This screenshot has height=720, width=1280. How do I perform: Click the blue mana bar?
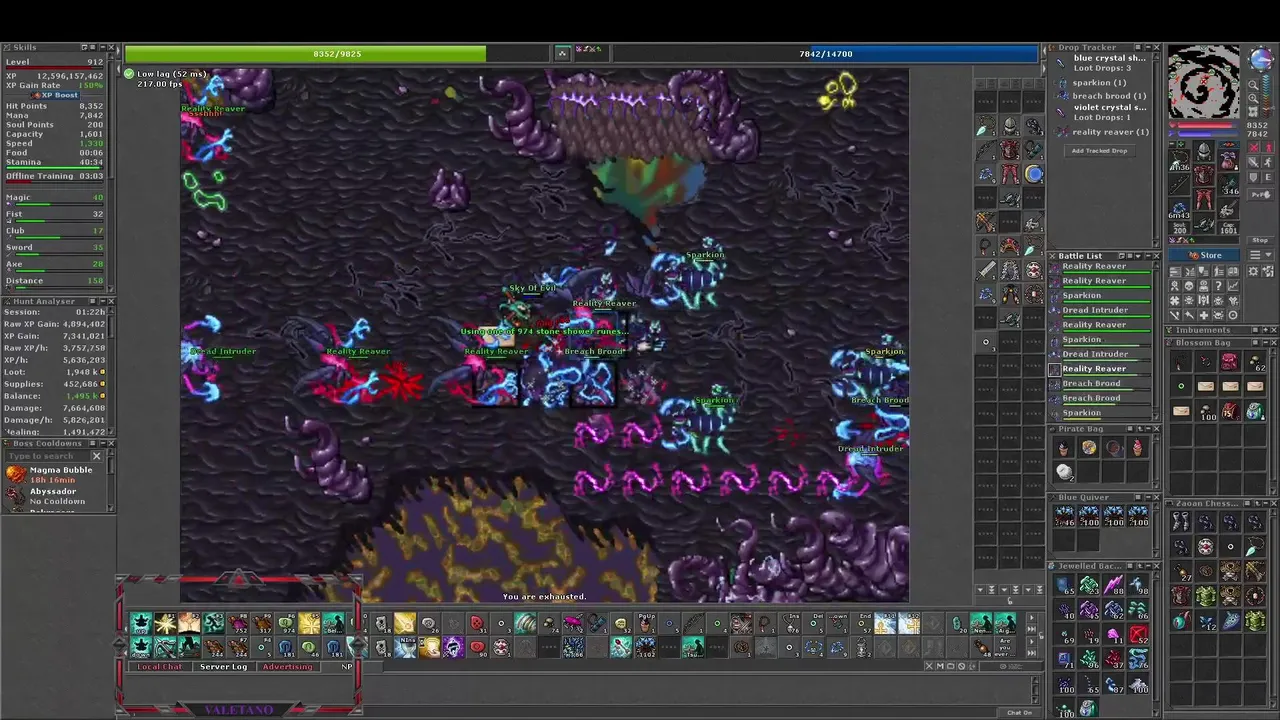coord(826,53)
